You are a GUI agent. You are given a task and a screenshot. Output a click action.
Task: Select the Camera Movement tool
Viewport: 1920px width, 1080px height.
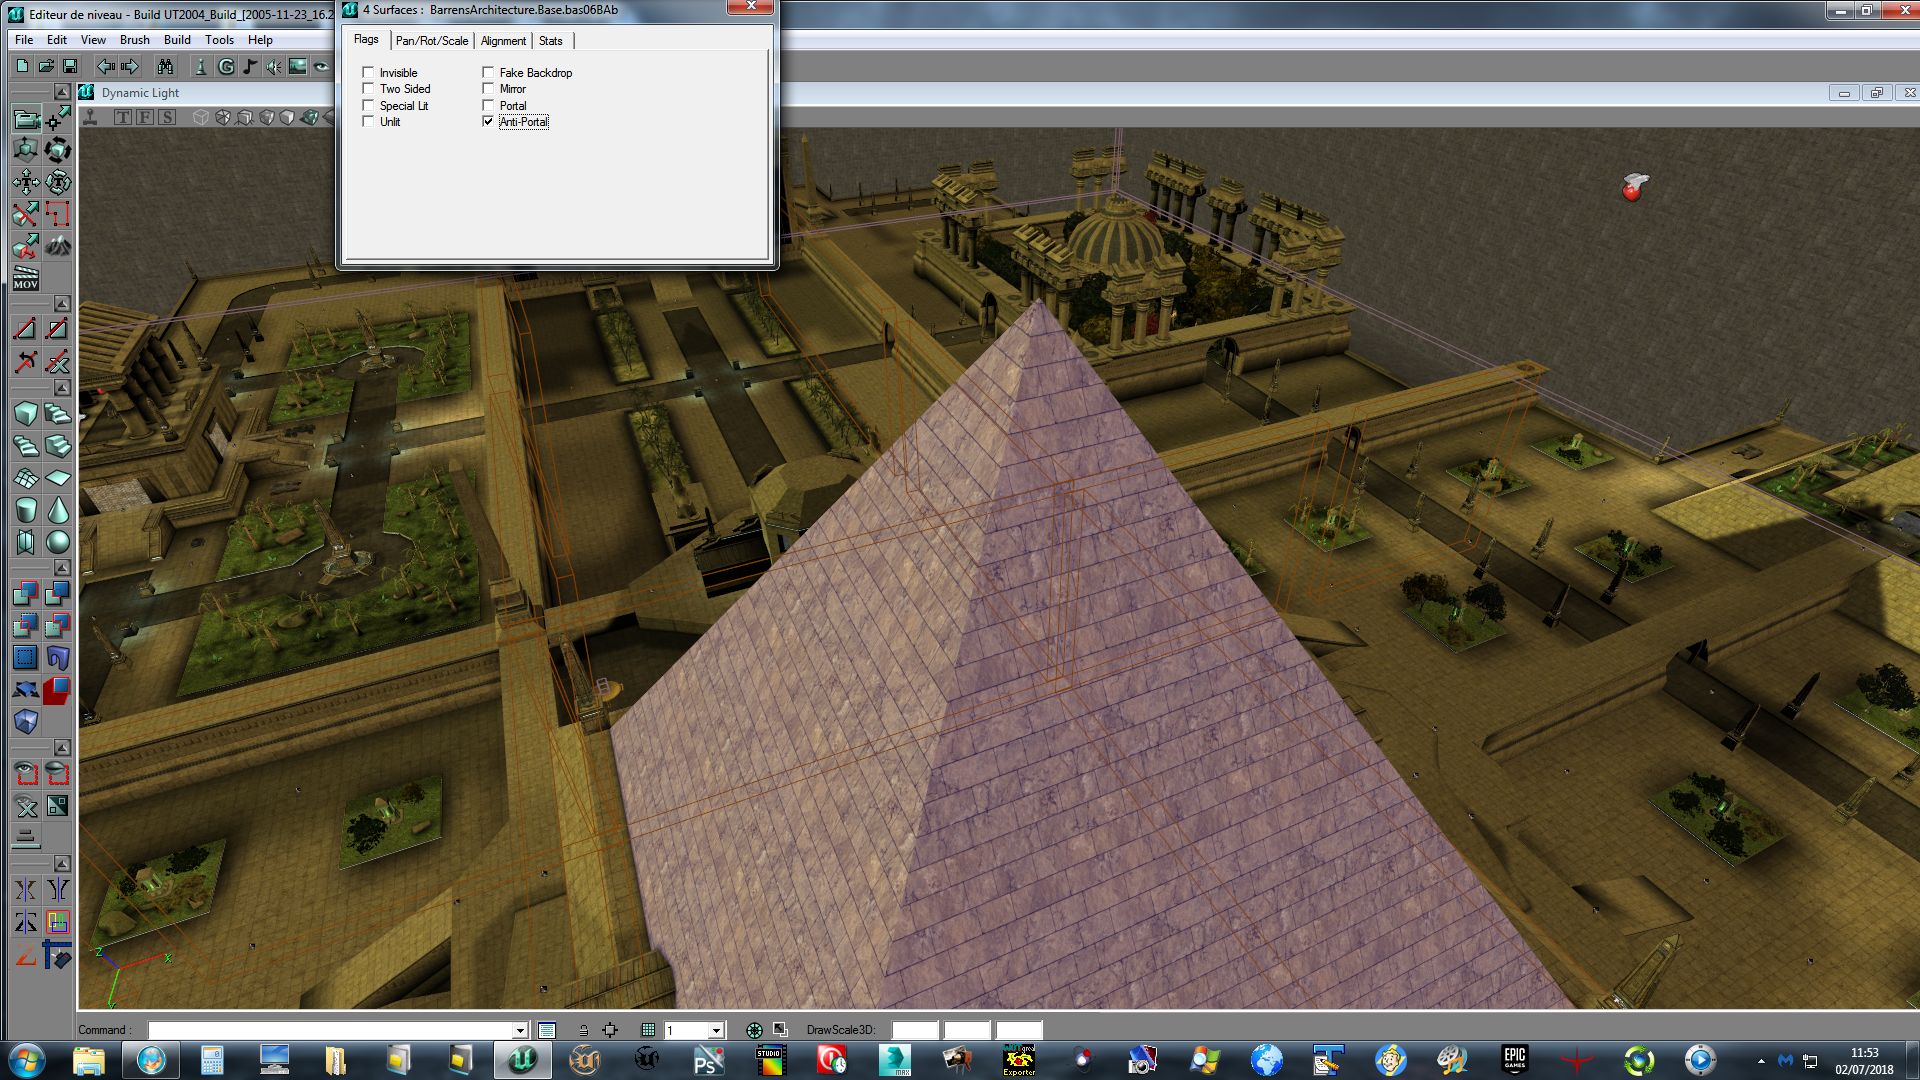point(26,119)
